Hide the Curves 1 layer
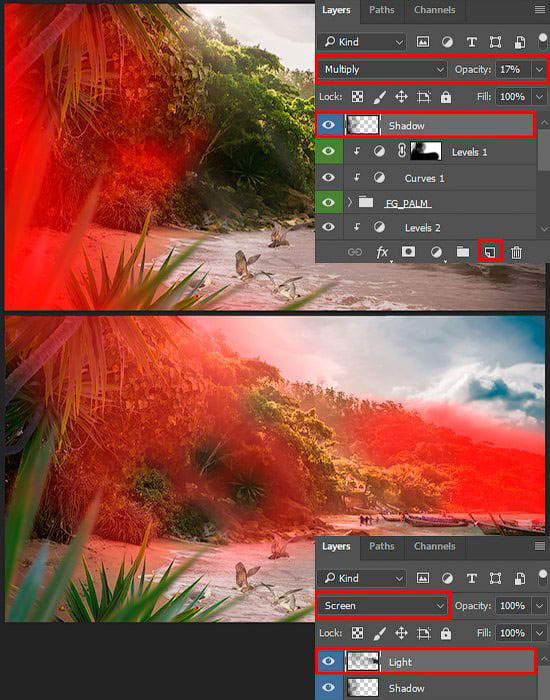Screen dimensions: 550x700 pos(329,177)
